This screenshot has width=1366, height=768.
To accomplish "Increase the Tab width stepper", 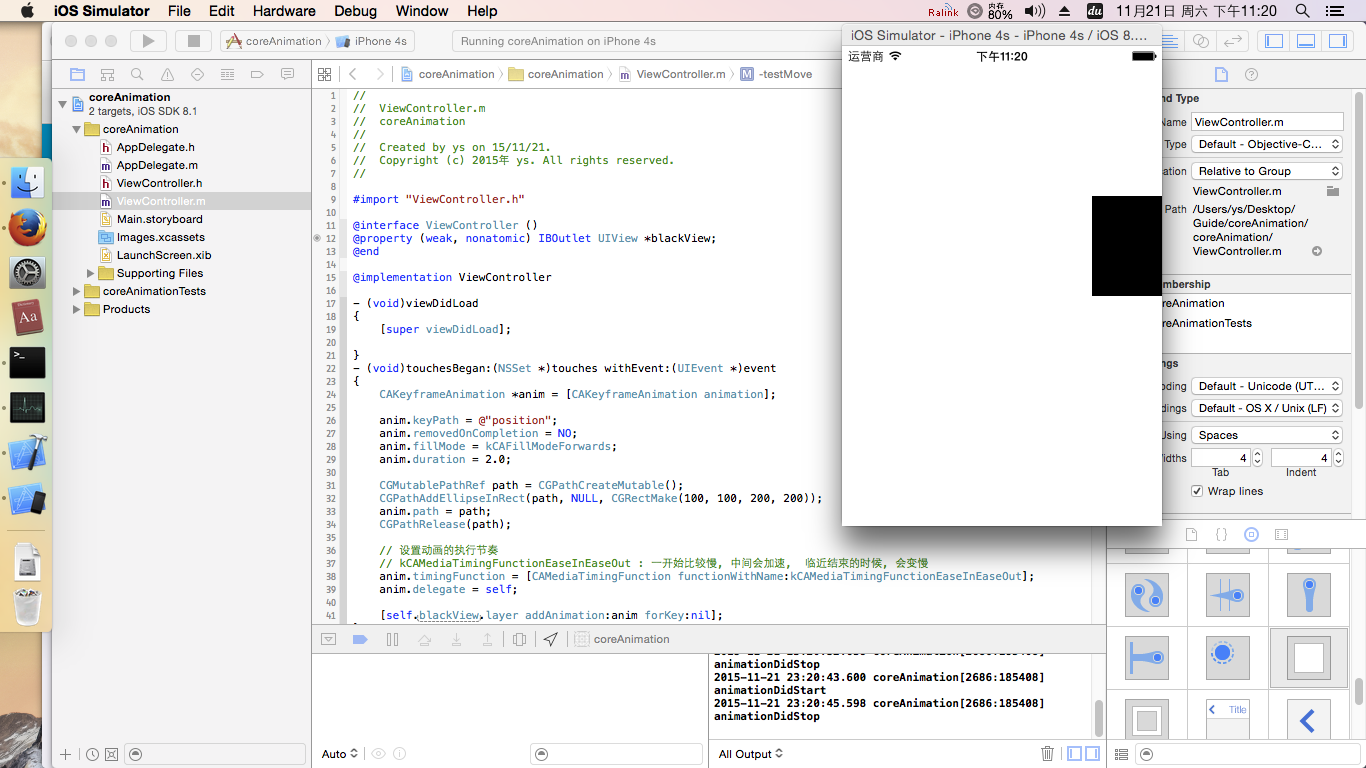I will pos(1256,454).
